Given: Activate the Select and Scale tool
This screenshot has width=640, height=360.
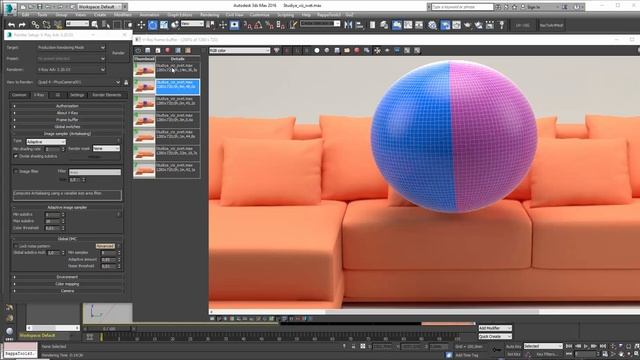Looking at the screenshot, I should (164, 25).
